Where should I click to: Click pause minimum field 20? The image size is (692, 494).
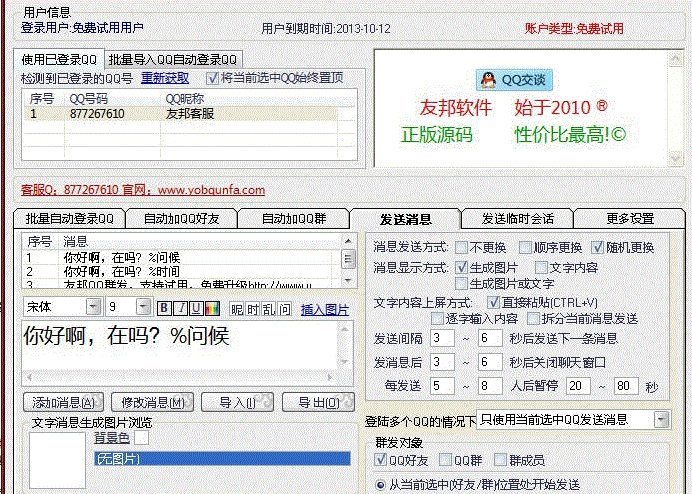[x=578, y=386]
